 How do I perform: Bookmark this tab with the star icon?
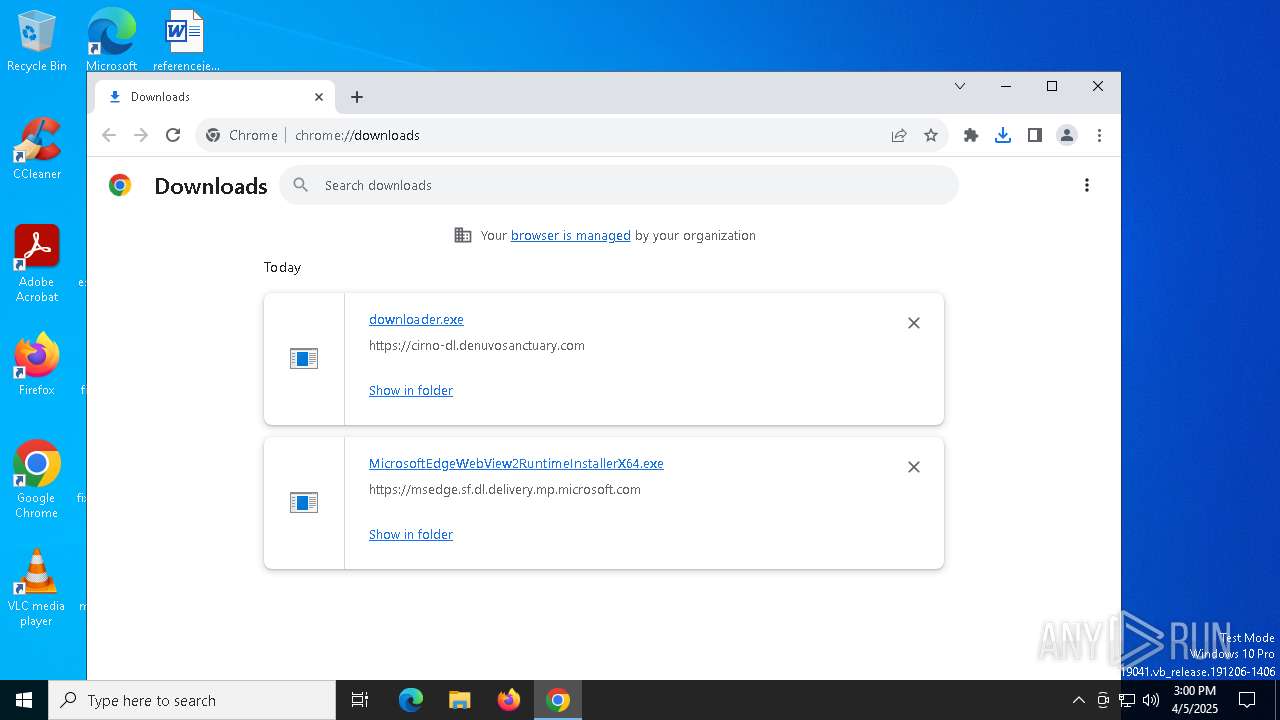931,135
